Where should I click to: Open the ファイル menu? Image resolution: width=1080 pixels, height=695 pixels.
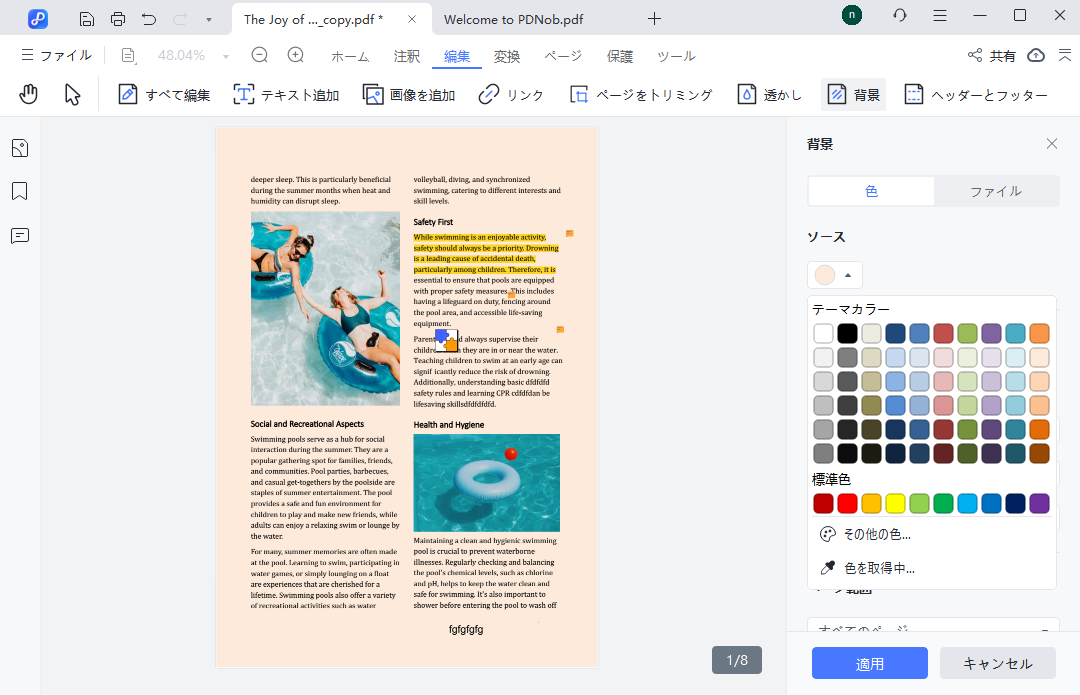[x=56, y=56]
